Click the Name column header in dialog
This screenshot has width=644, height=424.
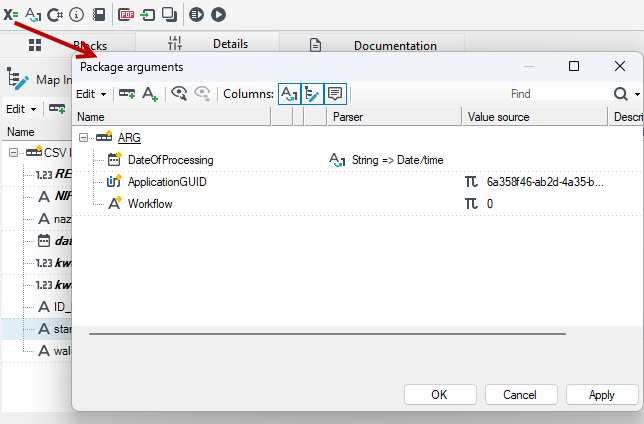click(x=172, y=117)
